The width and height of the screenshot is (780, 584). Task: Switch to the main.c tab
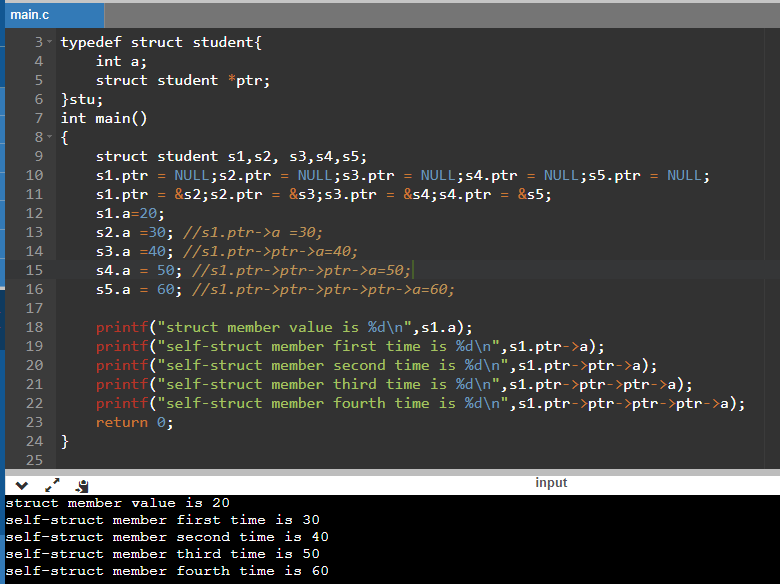tap(54, 15)
